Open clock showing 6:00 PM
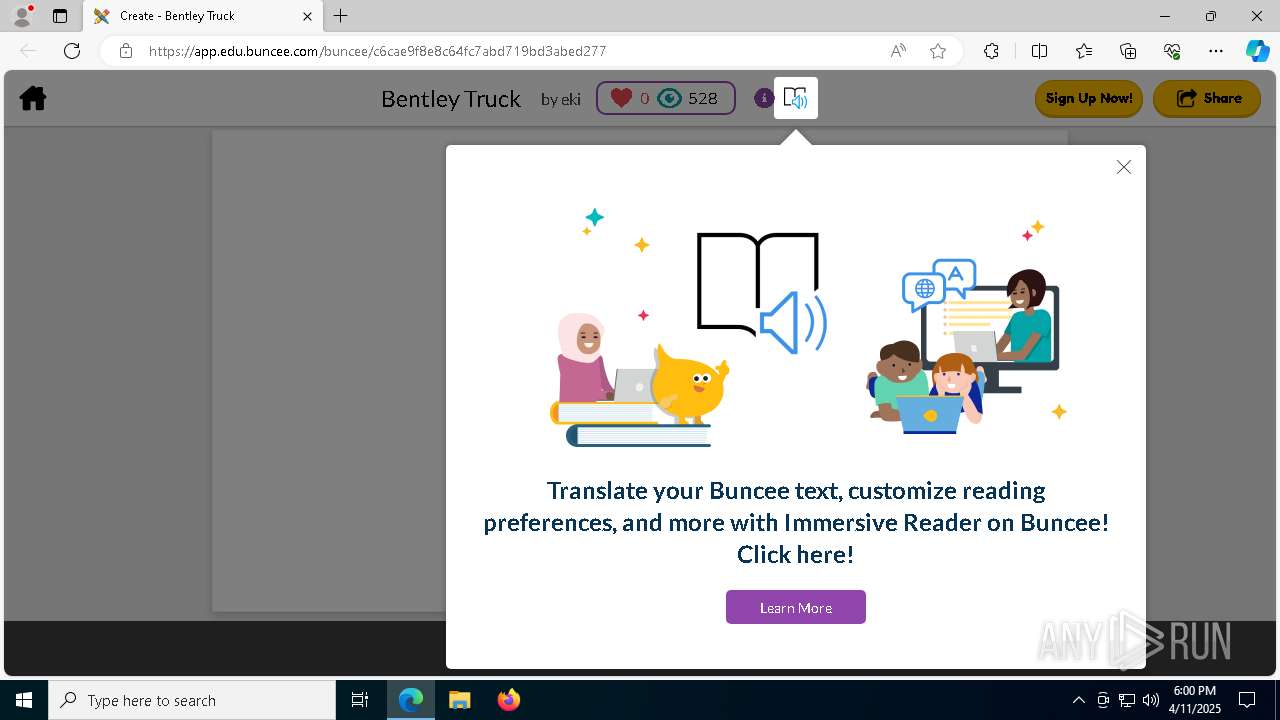The image size is (1280, 720). point(1195,700)
